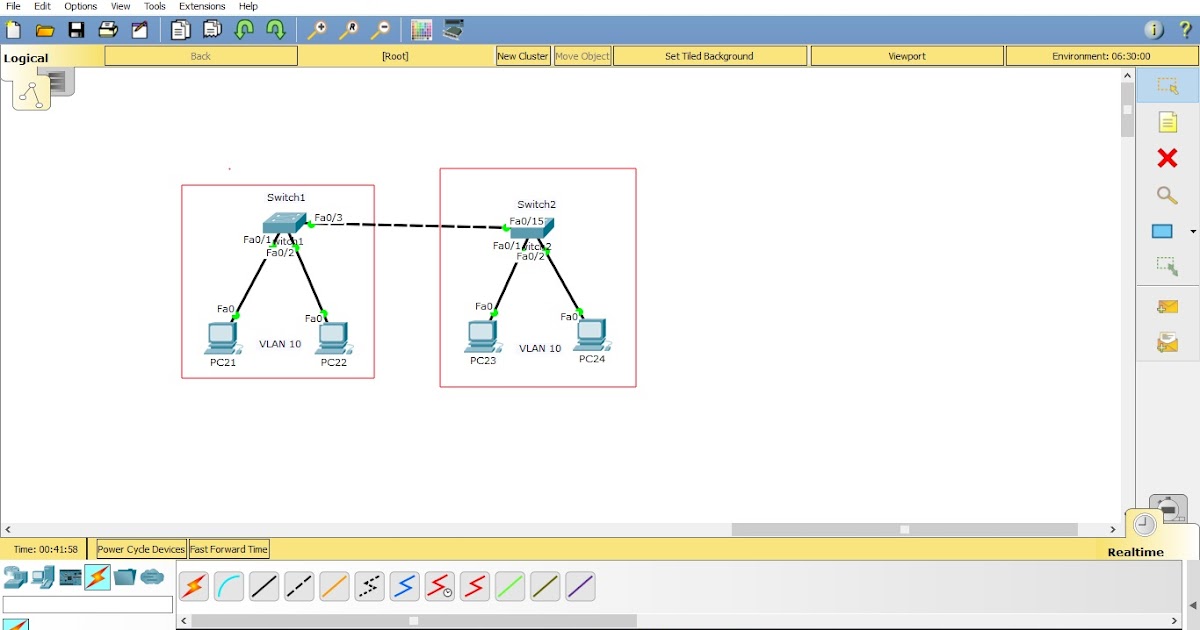The width and height of the screenshot is (1200, 630).
Task: Activate the Inspect magnifier tool
Action: (1167, 195)
